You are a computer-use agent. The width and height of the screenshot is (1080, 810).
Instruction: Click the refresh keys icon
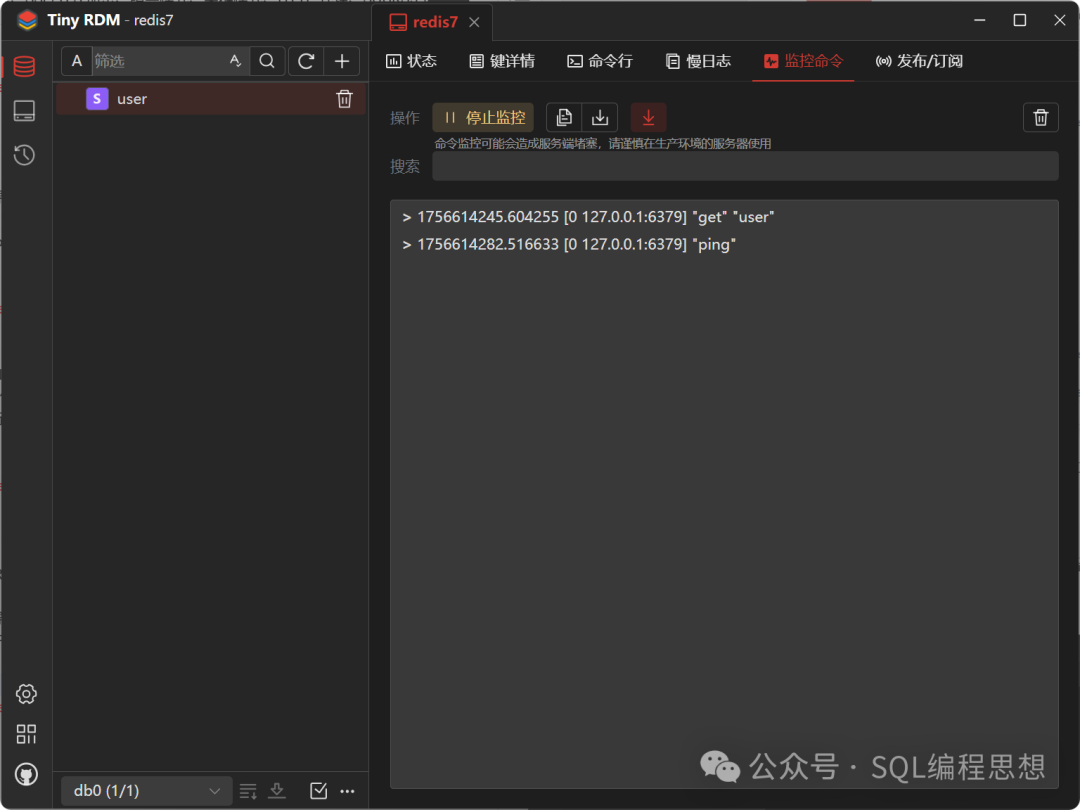coord(306,61)
